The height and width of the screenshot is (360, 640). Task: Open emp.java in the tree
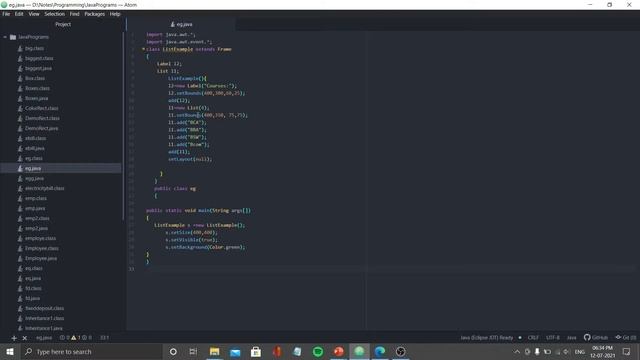(x=35, y=209)
